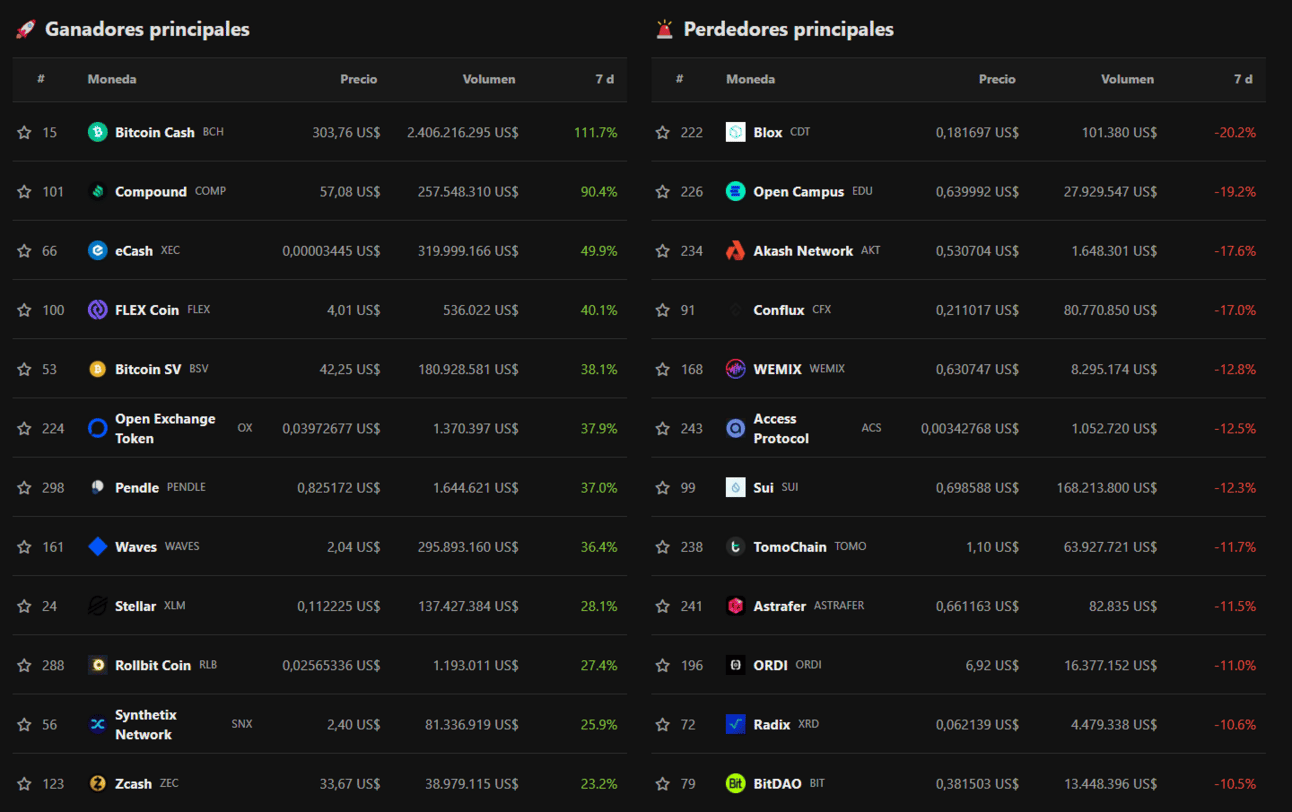
Task: Add FLEX Coin to favorites star
Action: [24, 310]
